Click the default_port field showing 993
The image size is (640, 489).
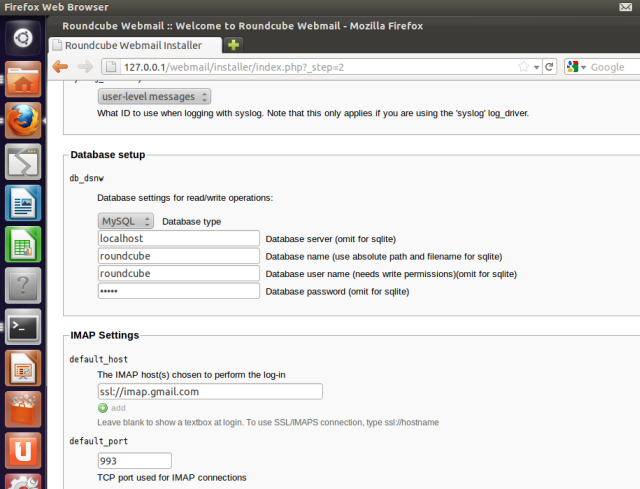coord(134,461)
